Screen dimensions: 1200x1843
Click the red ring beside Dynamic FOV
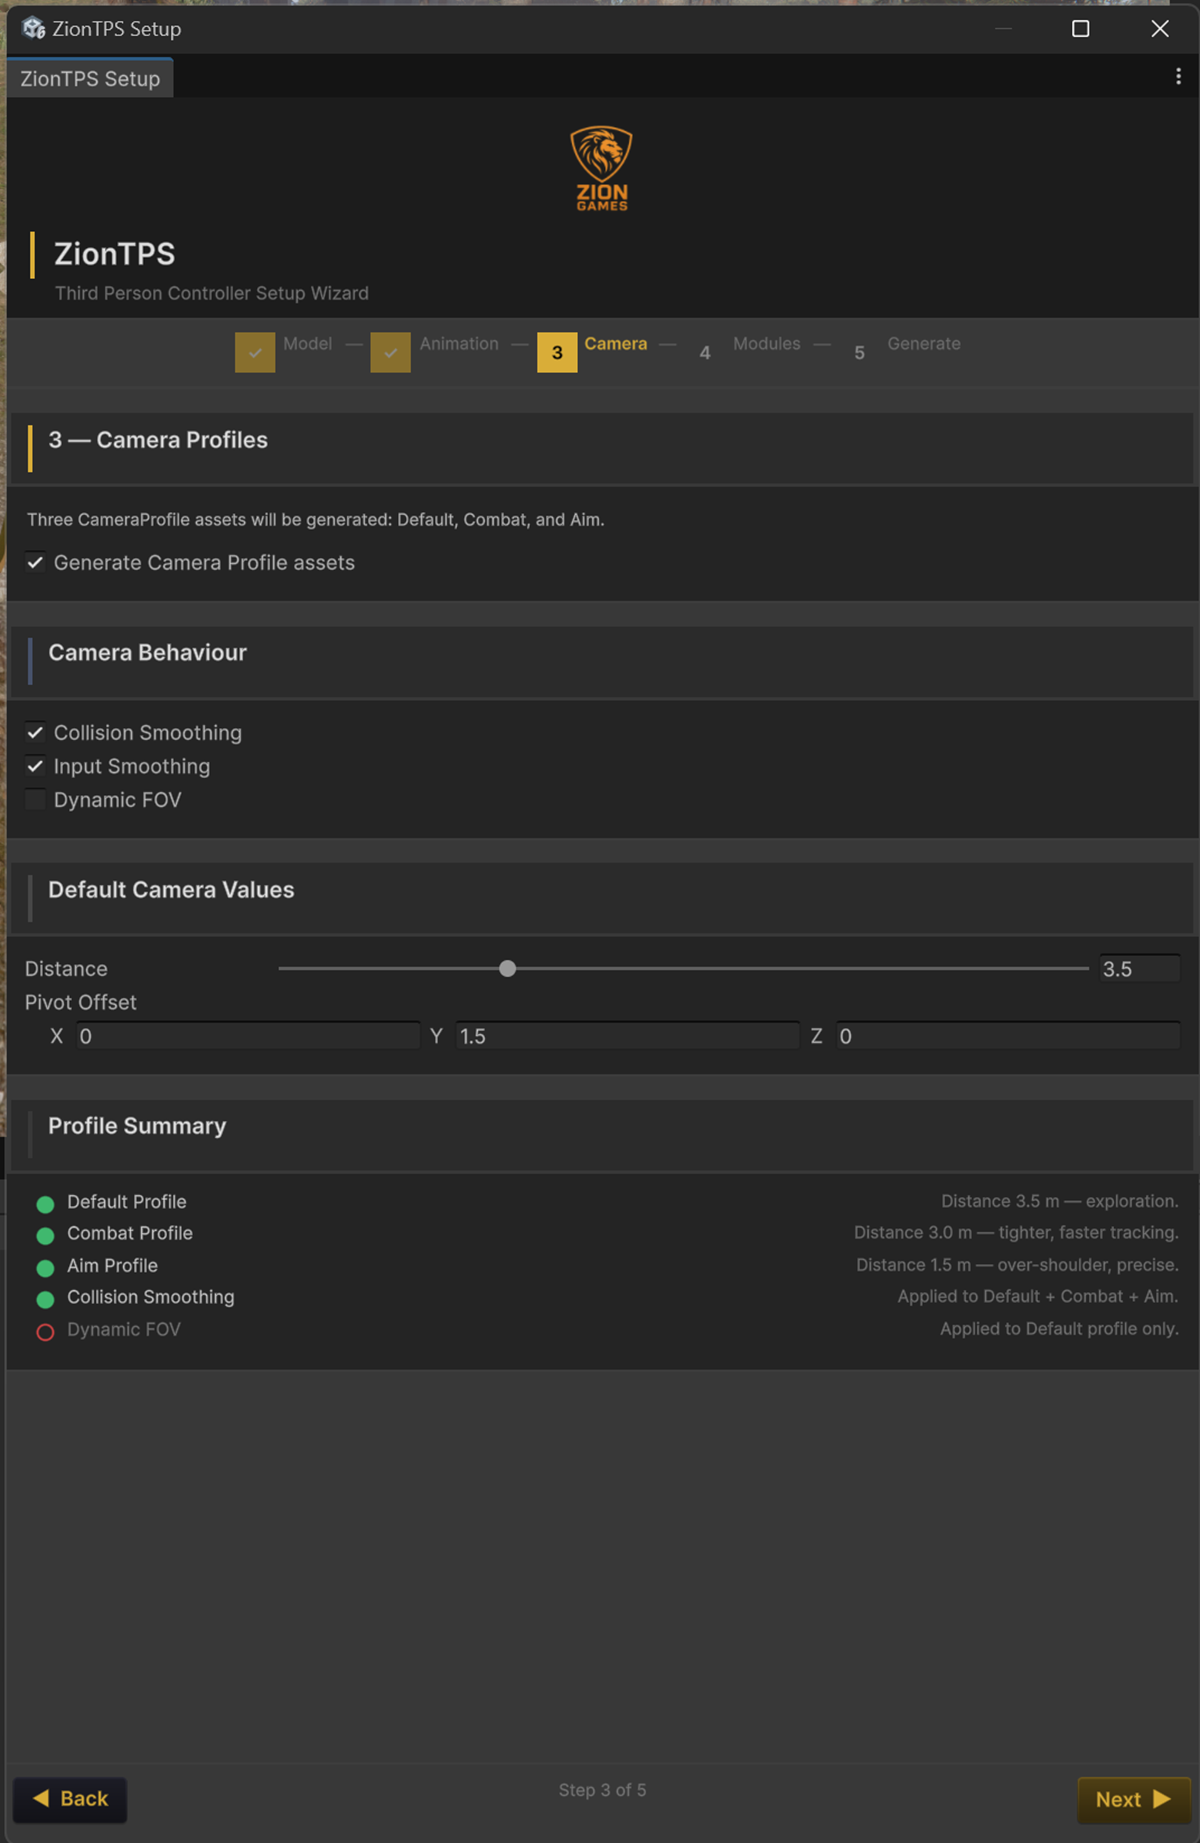click(x=45, y=1331)
